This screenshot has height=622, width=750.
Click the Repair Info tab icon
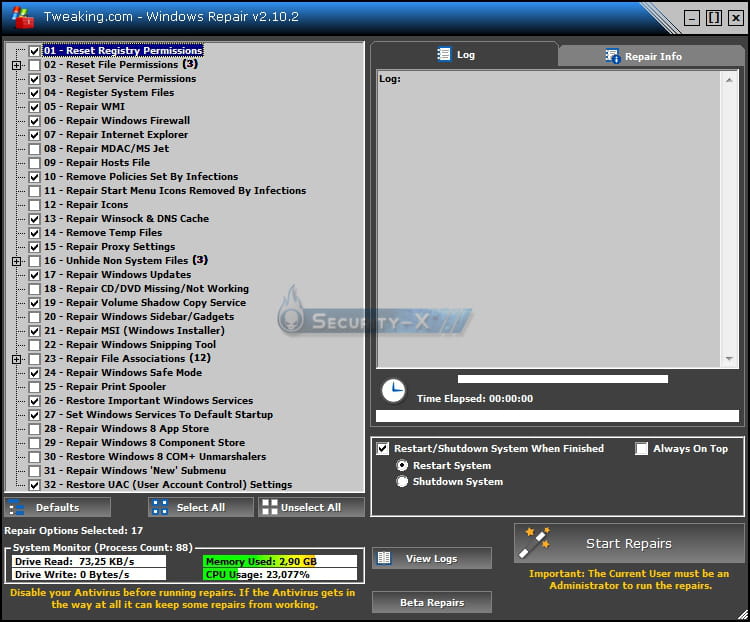(x=612, y=56)
